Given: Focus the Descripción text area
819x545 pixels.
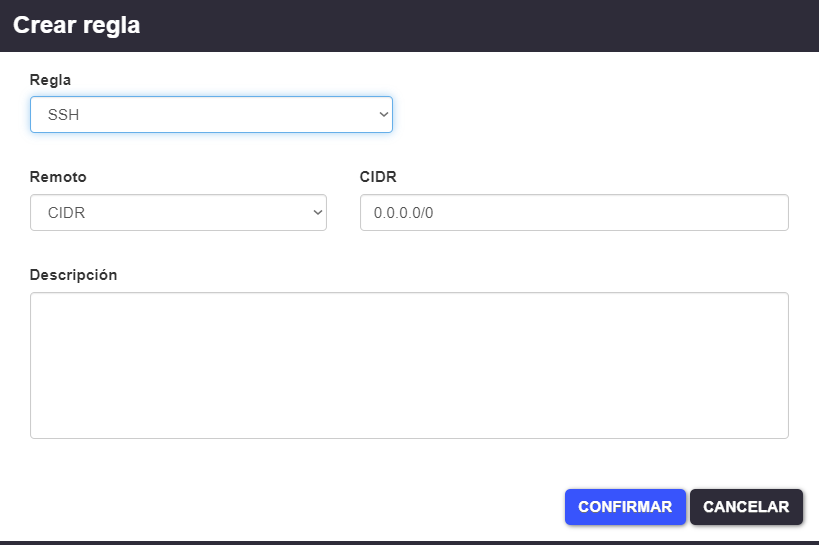Looking at the screenshot, I should 409,365.
